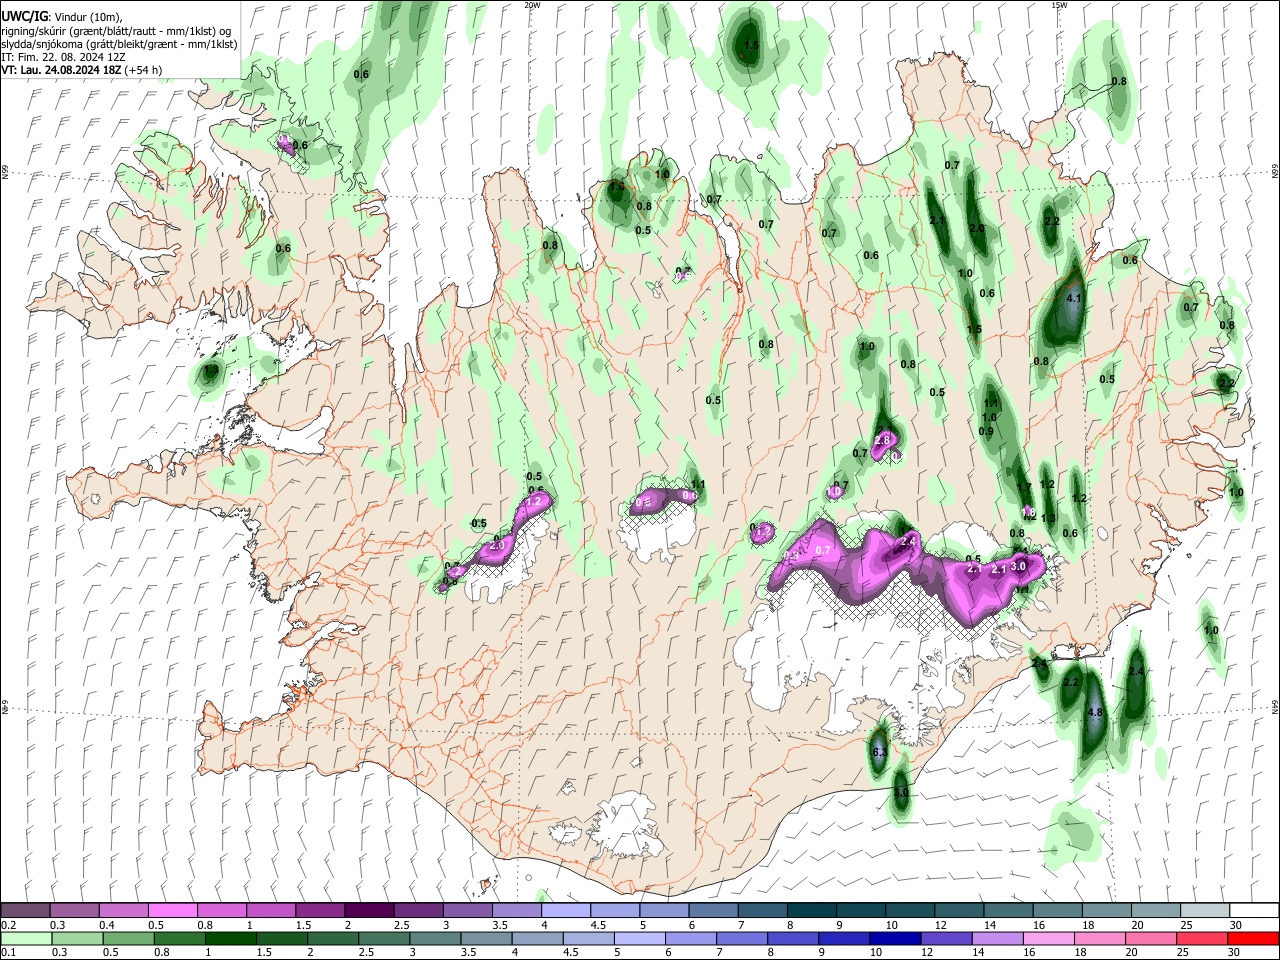Click the dark teal 8 swatch in upper legend
The height and width of the screenshot is (960, 1280).
[811, 910]
